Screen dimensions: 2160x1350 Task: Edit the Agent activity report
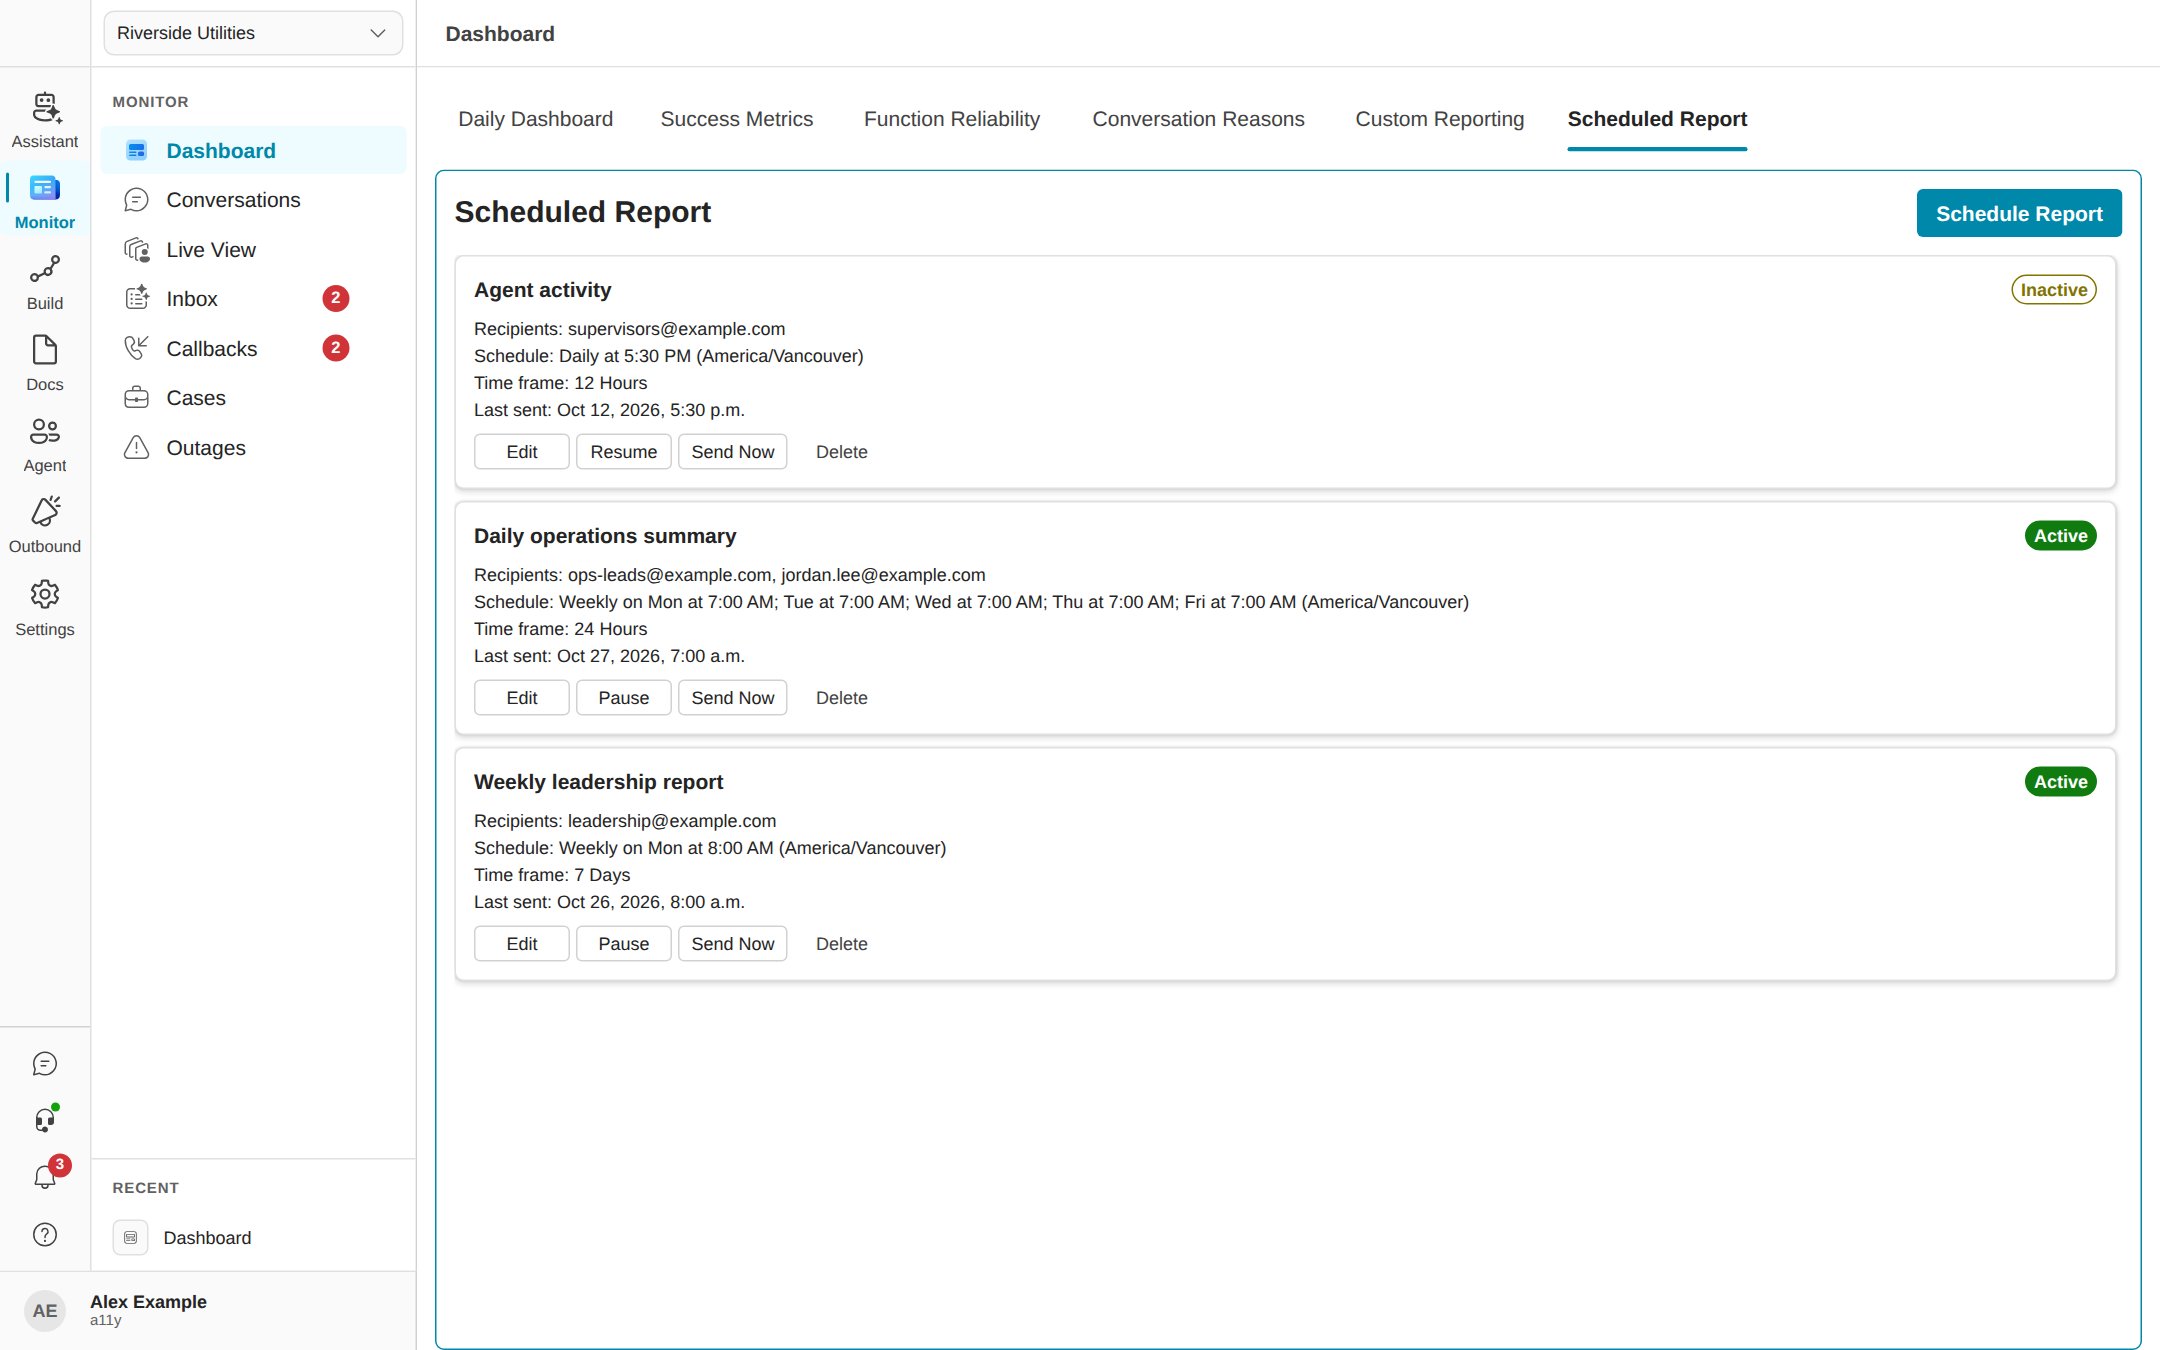click(521, 452)
